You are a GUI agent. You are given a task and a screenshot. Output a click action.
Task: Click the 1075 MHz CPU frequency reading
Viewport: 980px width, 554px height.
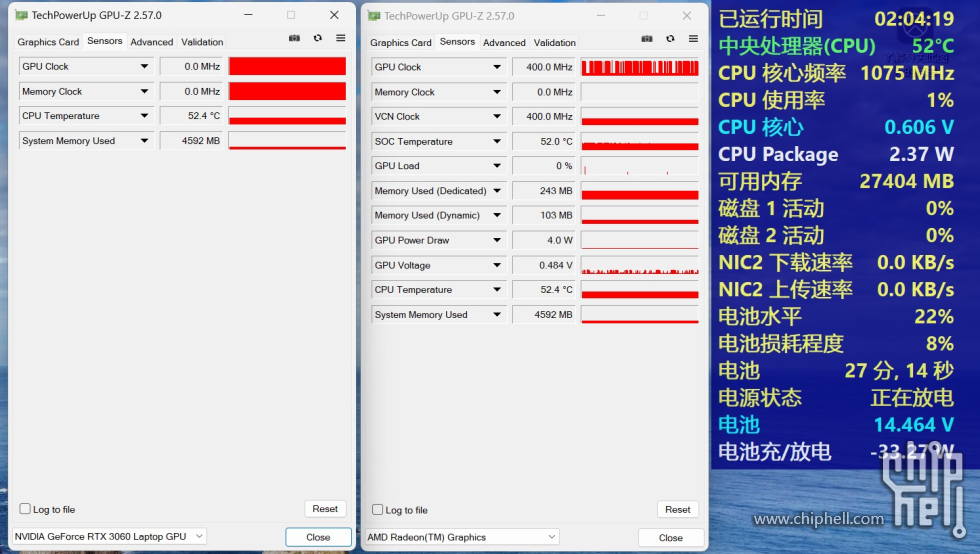point(907,73)
